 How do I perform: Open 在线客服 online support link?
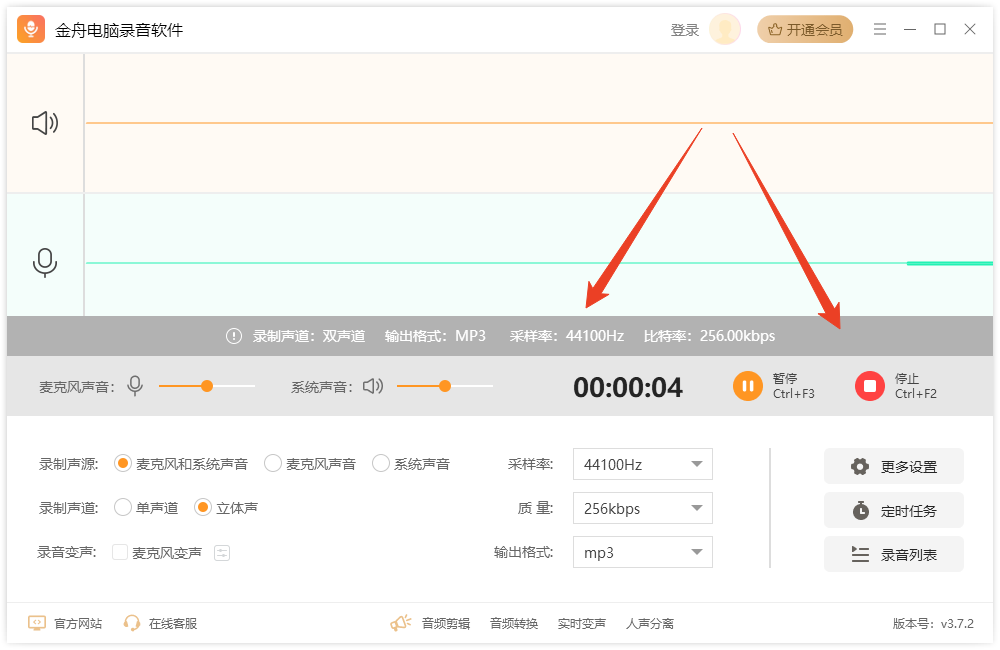tap(173, 623)
